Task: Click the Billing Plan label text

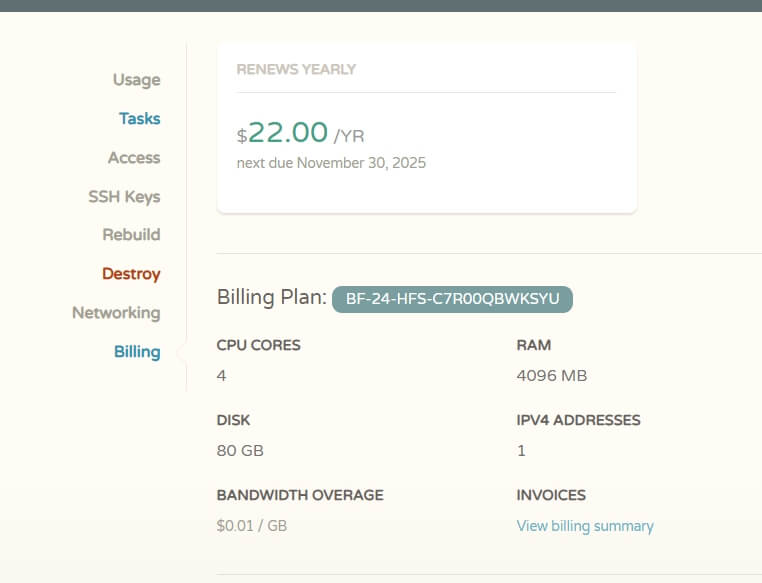Action: 271,298
